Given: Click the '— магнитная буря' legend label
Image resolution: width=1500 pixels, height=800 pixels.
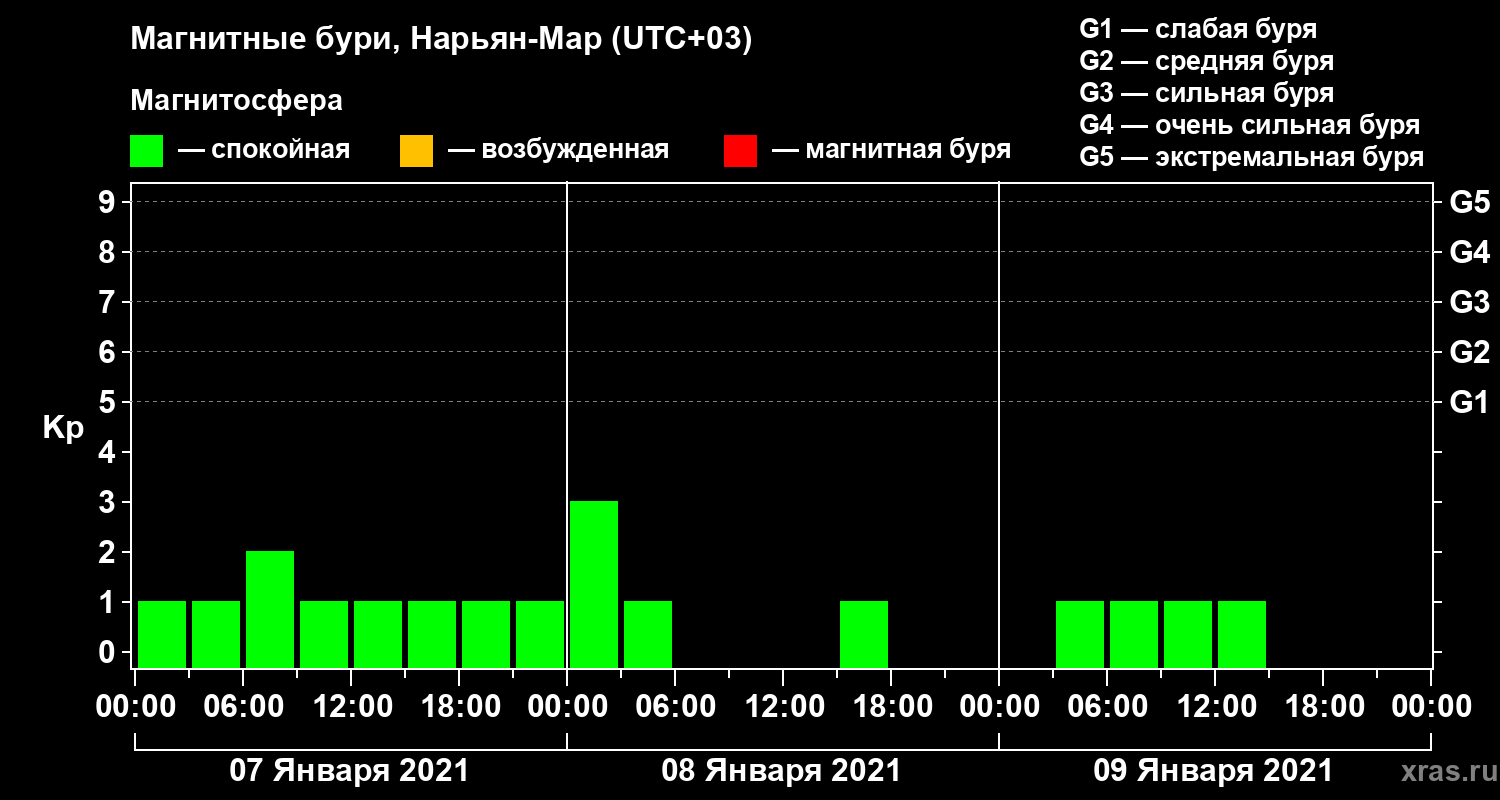Looking at the screenshot, I should point(892,151).
